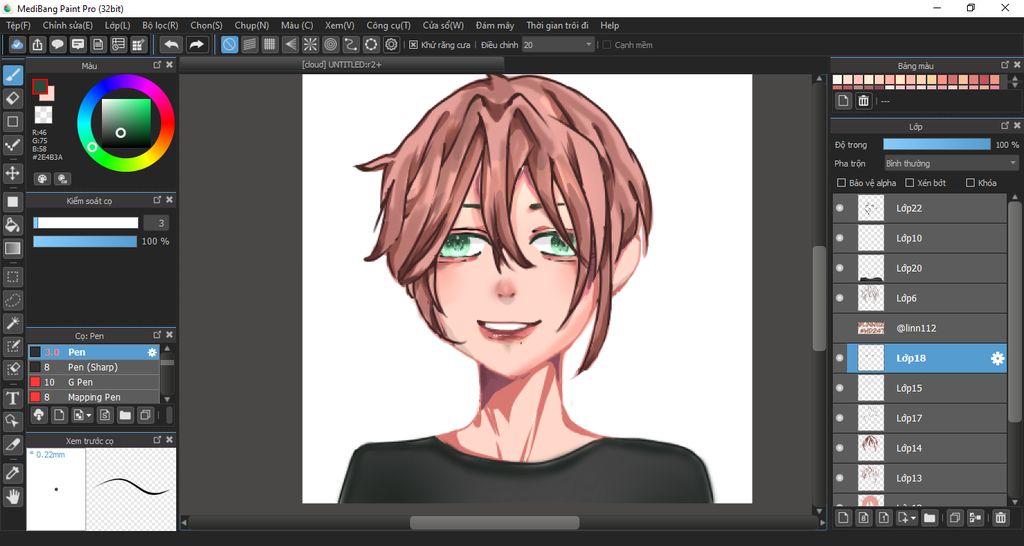The height and width of the screenshot is (546, 1024).
Task: Select the Move tool
Action: pyautogui.click(x=12, y=173)
